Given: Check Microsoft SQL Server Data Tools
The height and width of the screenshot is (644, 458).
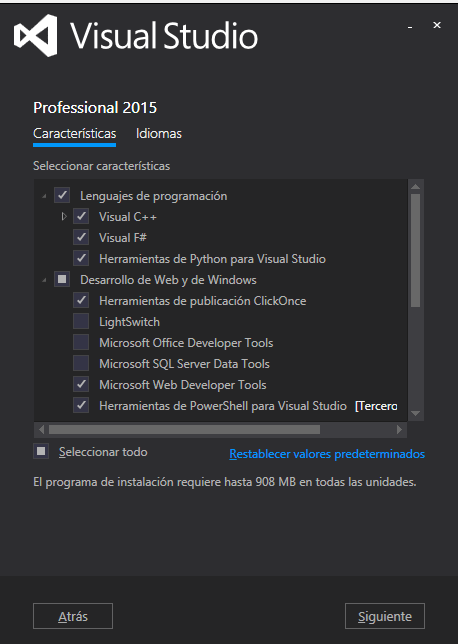Looking at the screenshot, I should coord(81,363).
